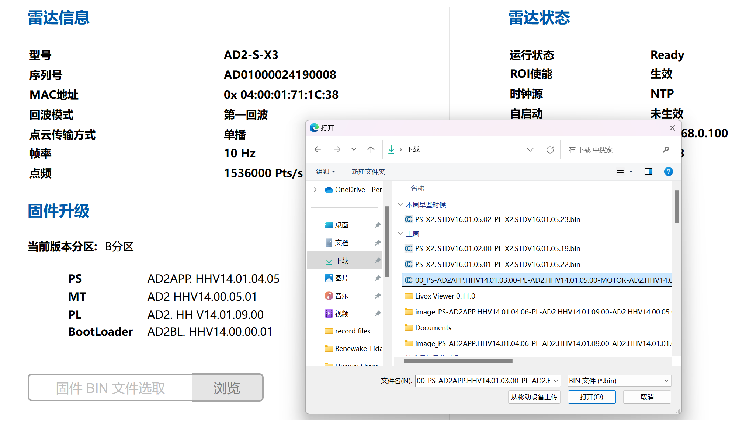Click the pin icon next to Desktop
Screen dimensions: 748x437
click(x=377, y=225)
